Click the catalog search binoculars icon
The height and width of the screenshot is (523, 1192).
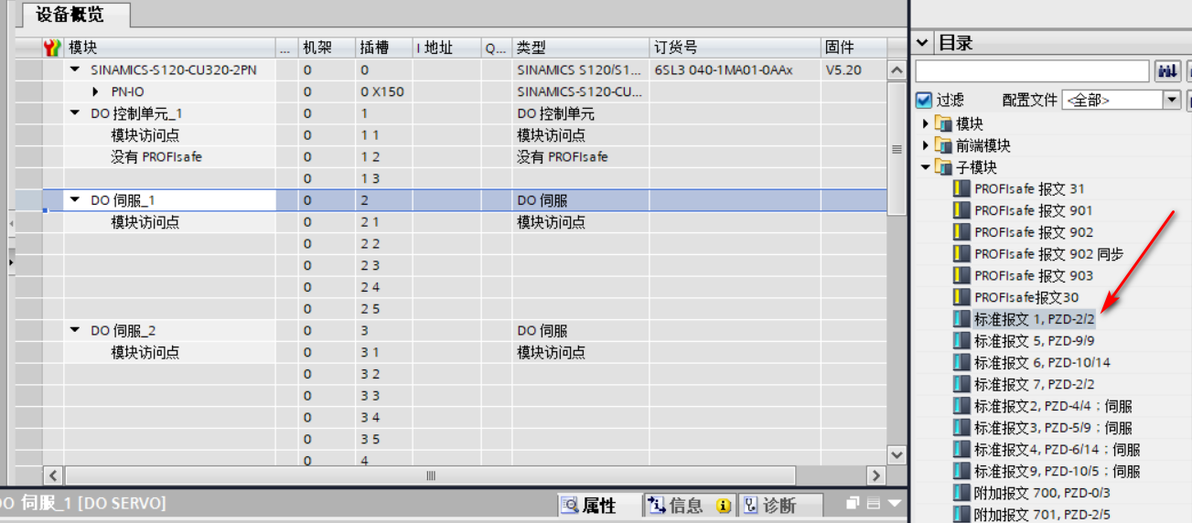tap(1166, 71)
